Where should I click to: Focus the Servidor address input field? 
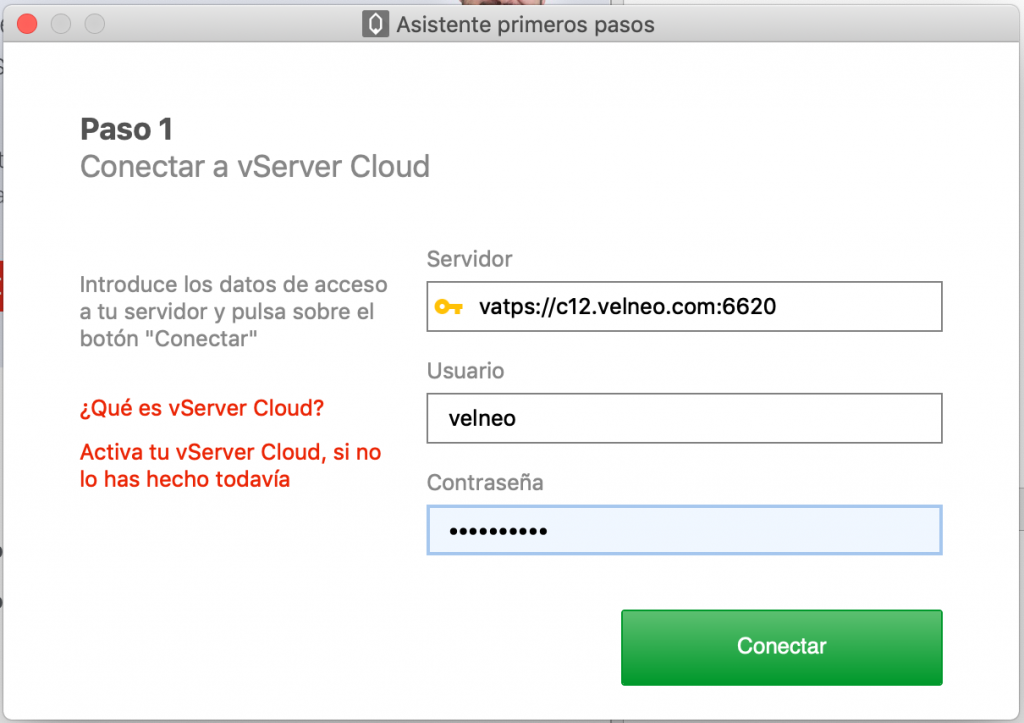684,306
